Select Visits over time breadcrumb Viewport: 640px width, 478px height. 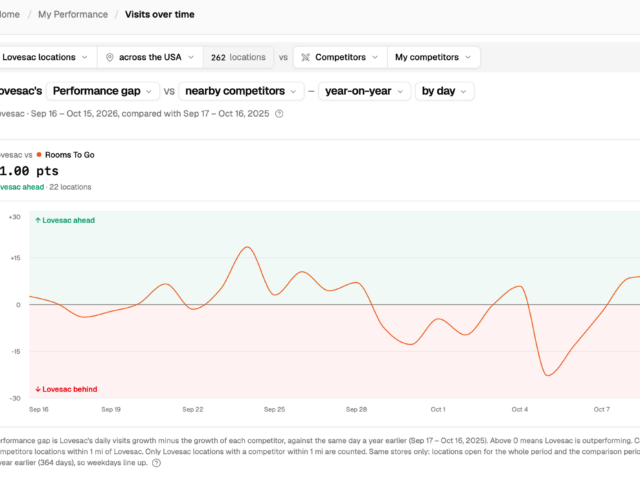tap(160, 14)
